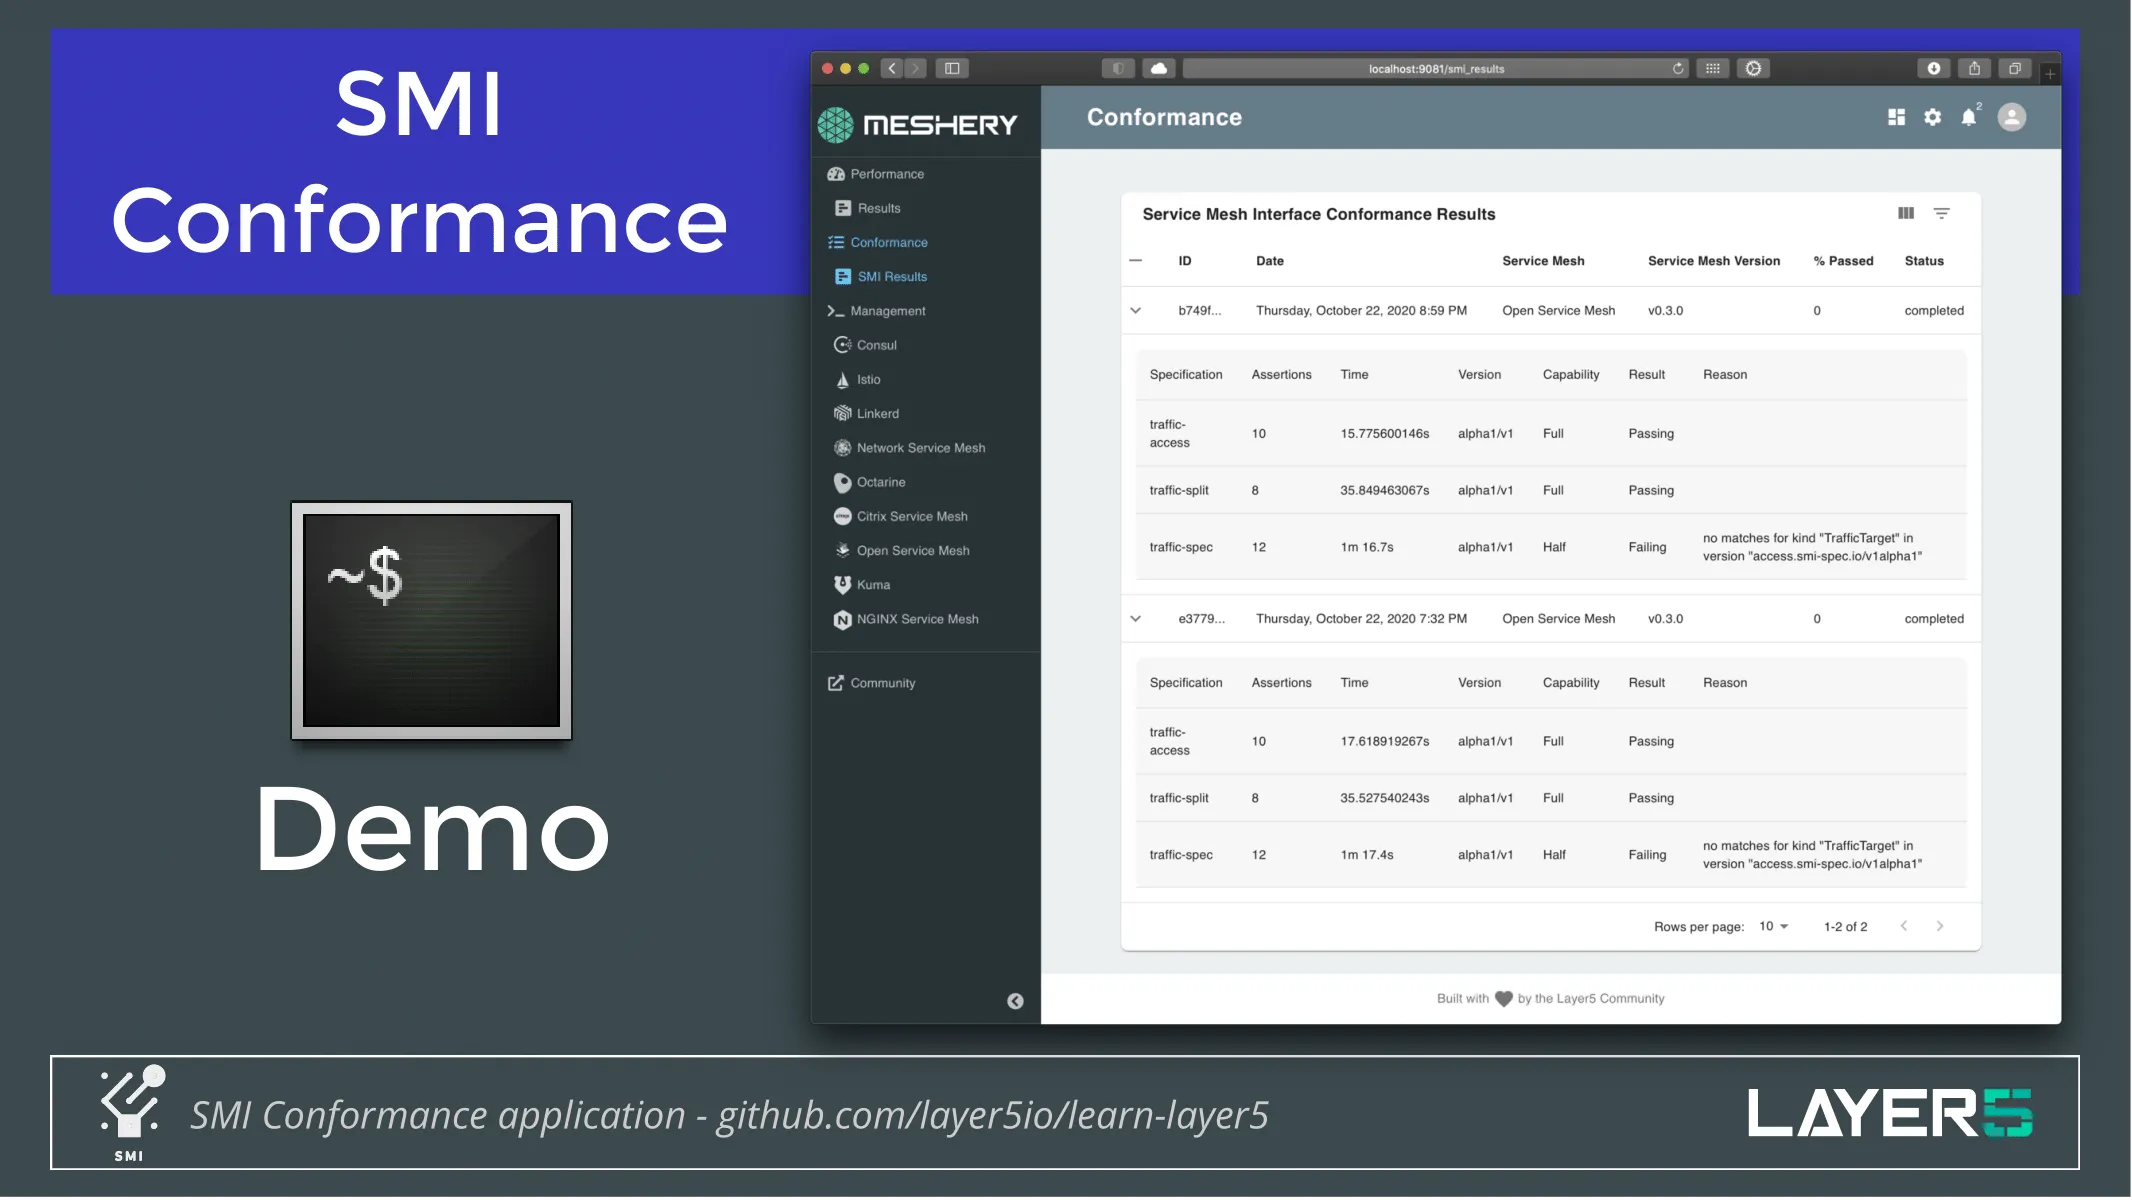Open the Community link in sidebar
Image resolution: width=2132 pixels, height=1200 pixels.
coord(882,683)
